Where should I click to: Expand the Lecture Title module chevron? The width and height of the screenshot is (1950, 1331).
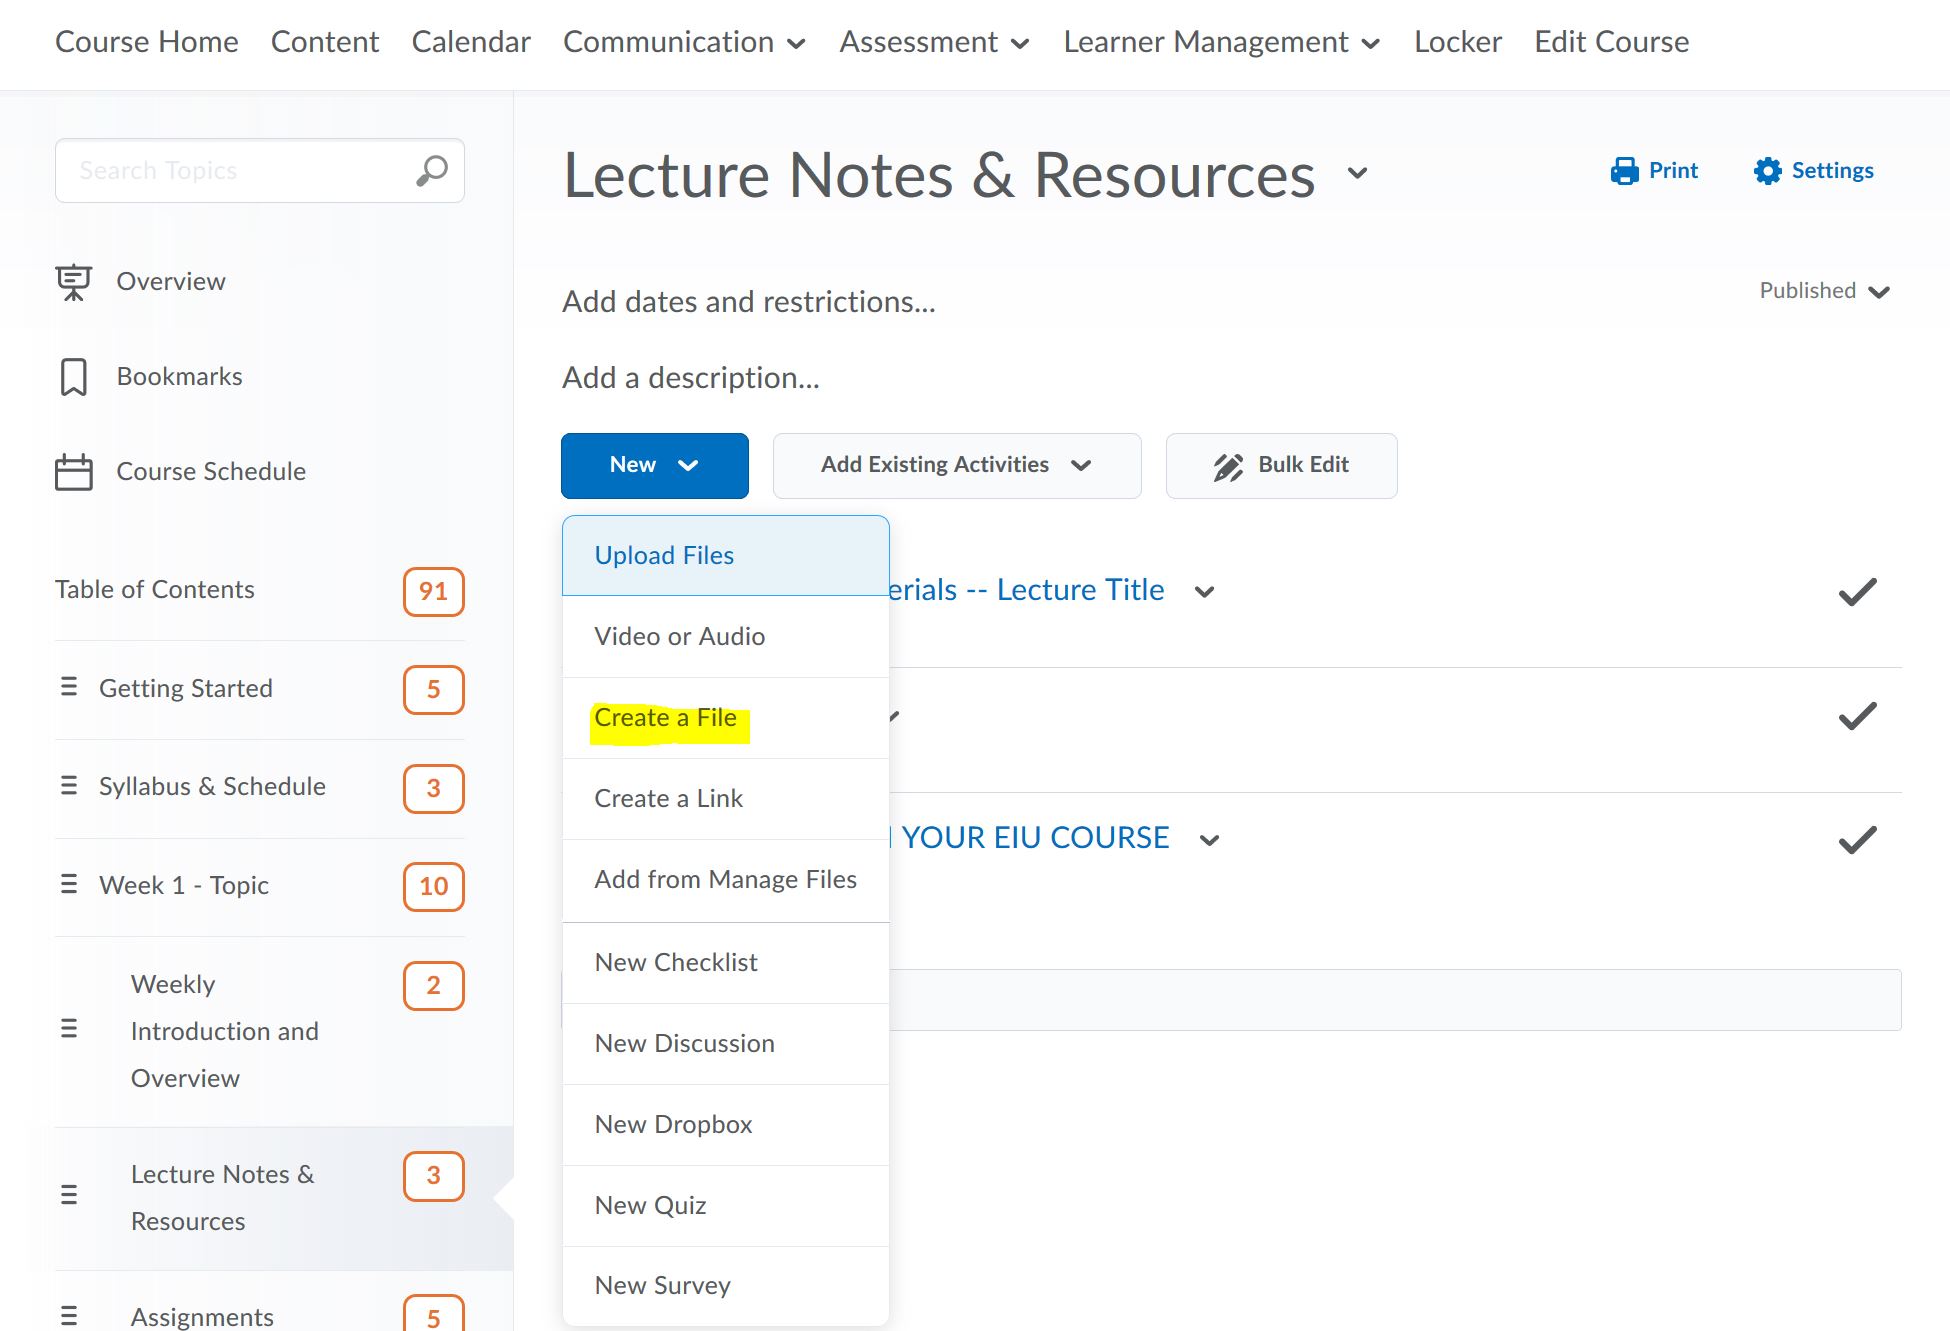pyautogui.click(x=1202, y=591)
